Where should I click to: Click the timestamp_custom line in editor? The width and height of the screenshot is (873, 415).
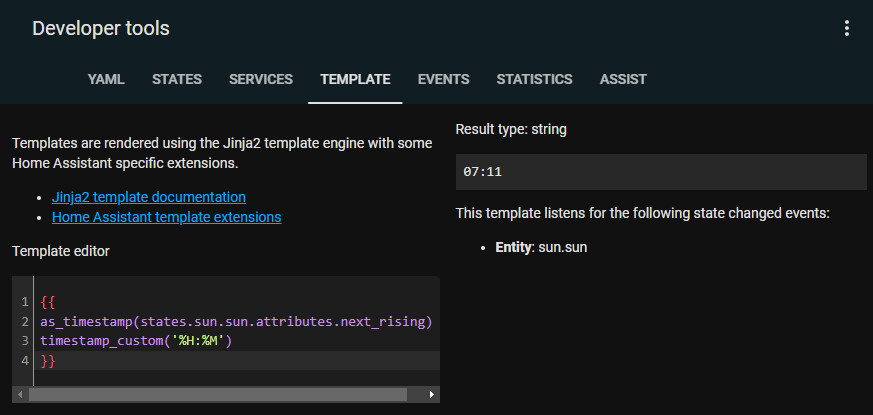click(136, 341)
